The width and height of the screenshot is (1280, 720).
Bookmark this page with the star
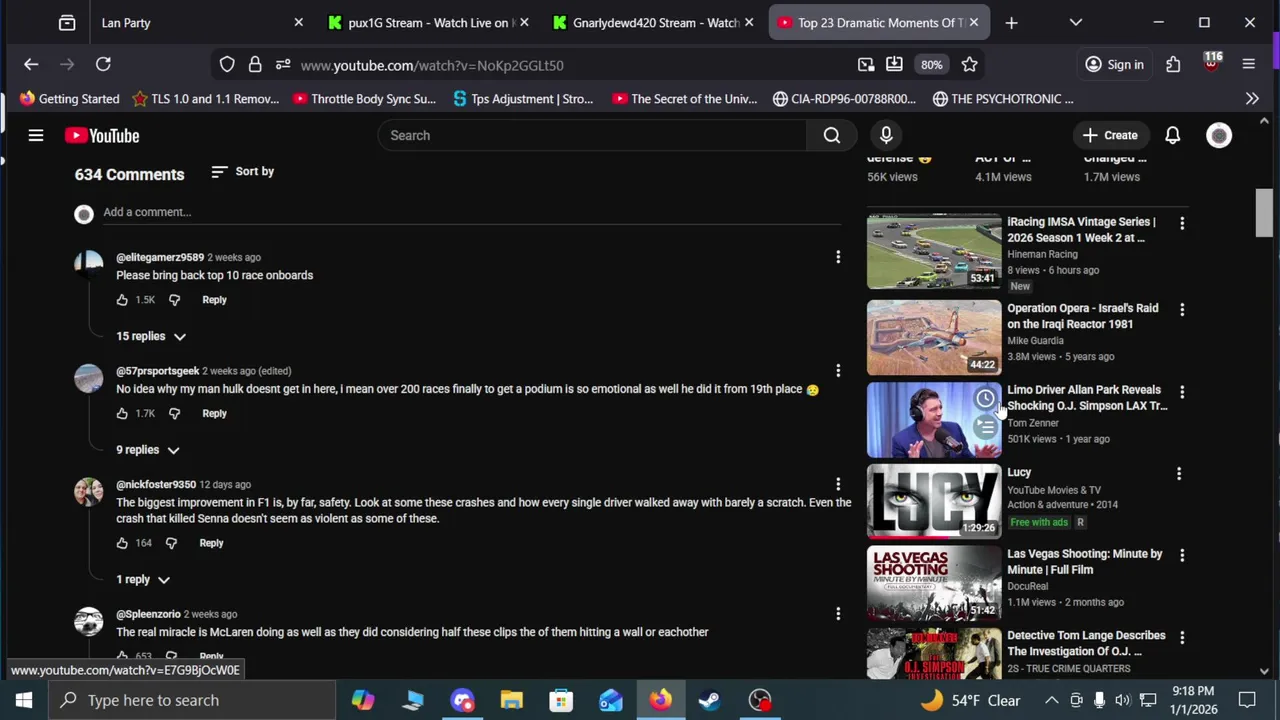969,65
